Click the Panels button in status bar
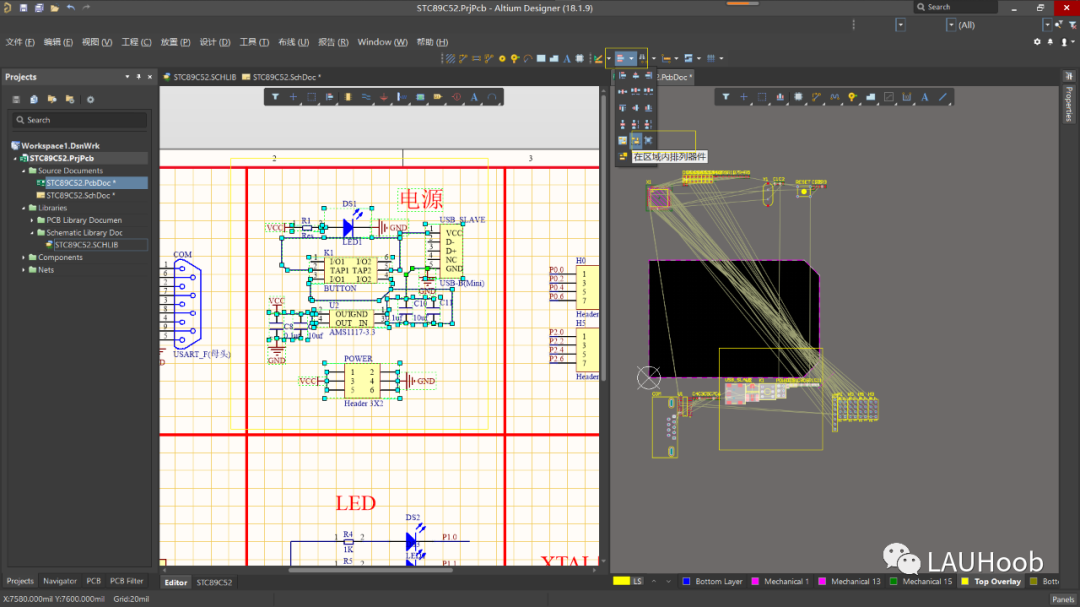1080x607 pixels. pos(1063,599)
